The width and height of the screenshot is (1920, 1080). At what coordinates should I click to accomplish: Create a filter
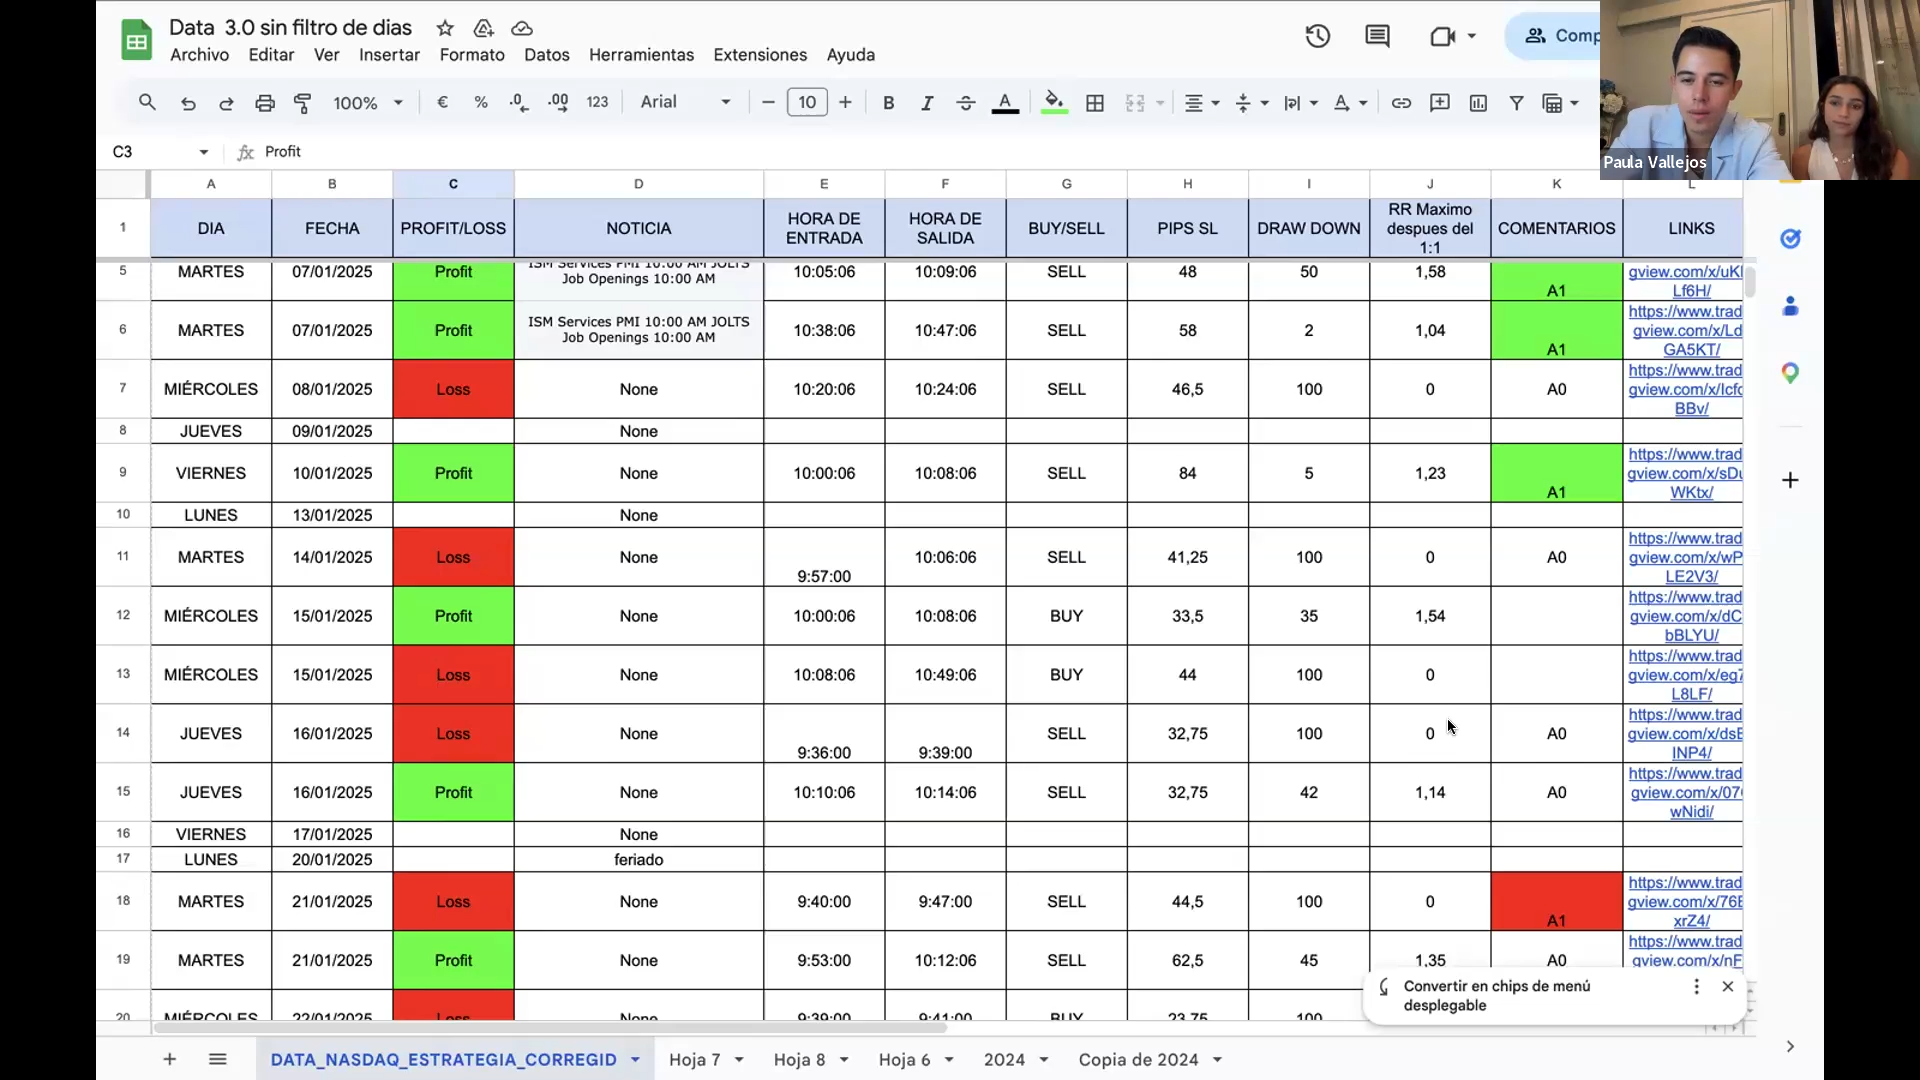pos(1516,103)
